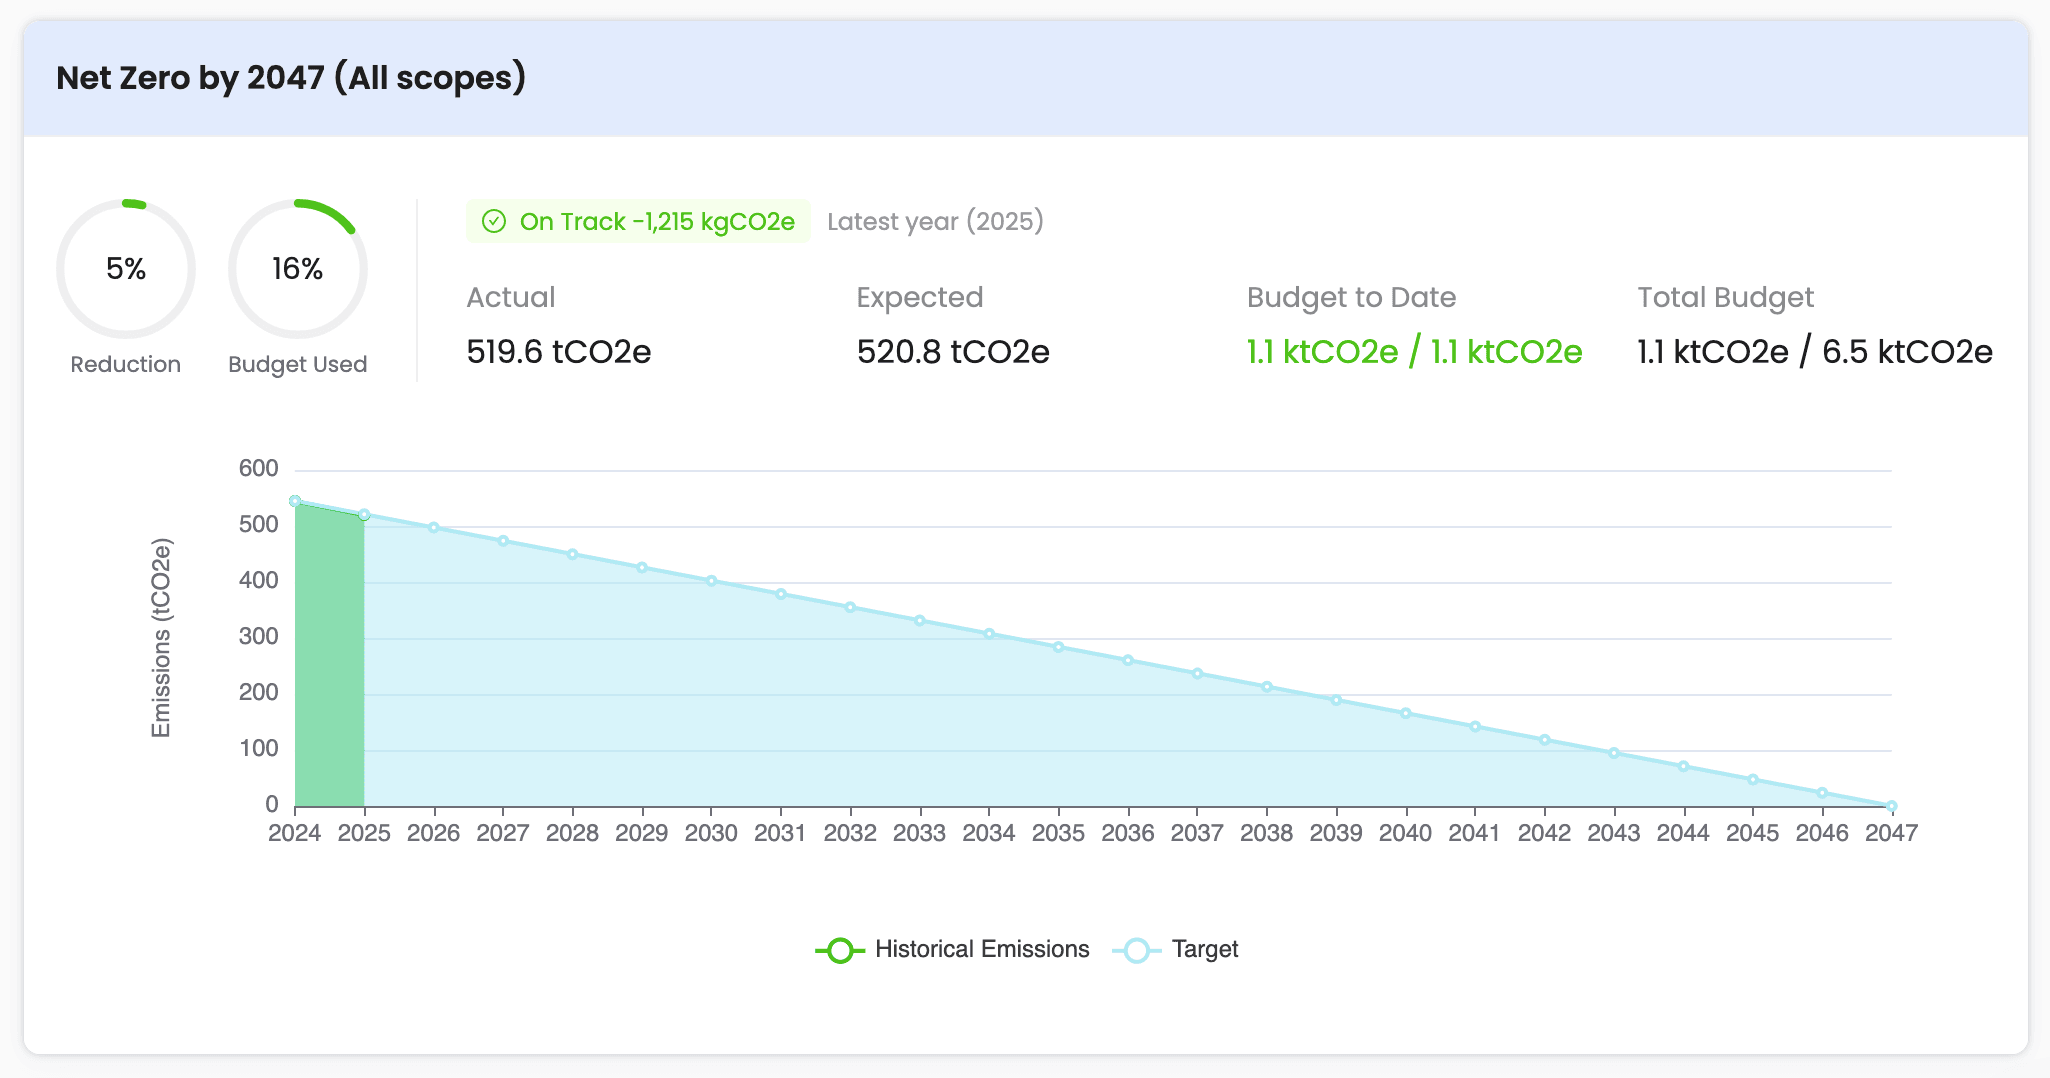Click the On Track checkmark icon

pos(494,221)
